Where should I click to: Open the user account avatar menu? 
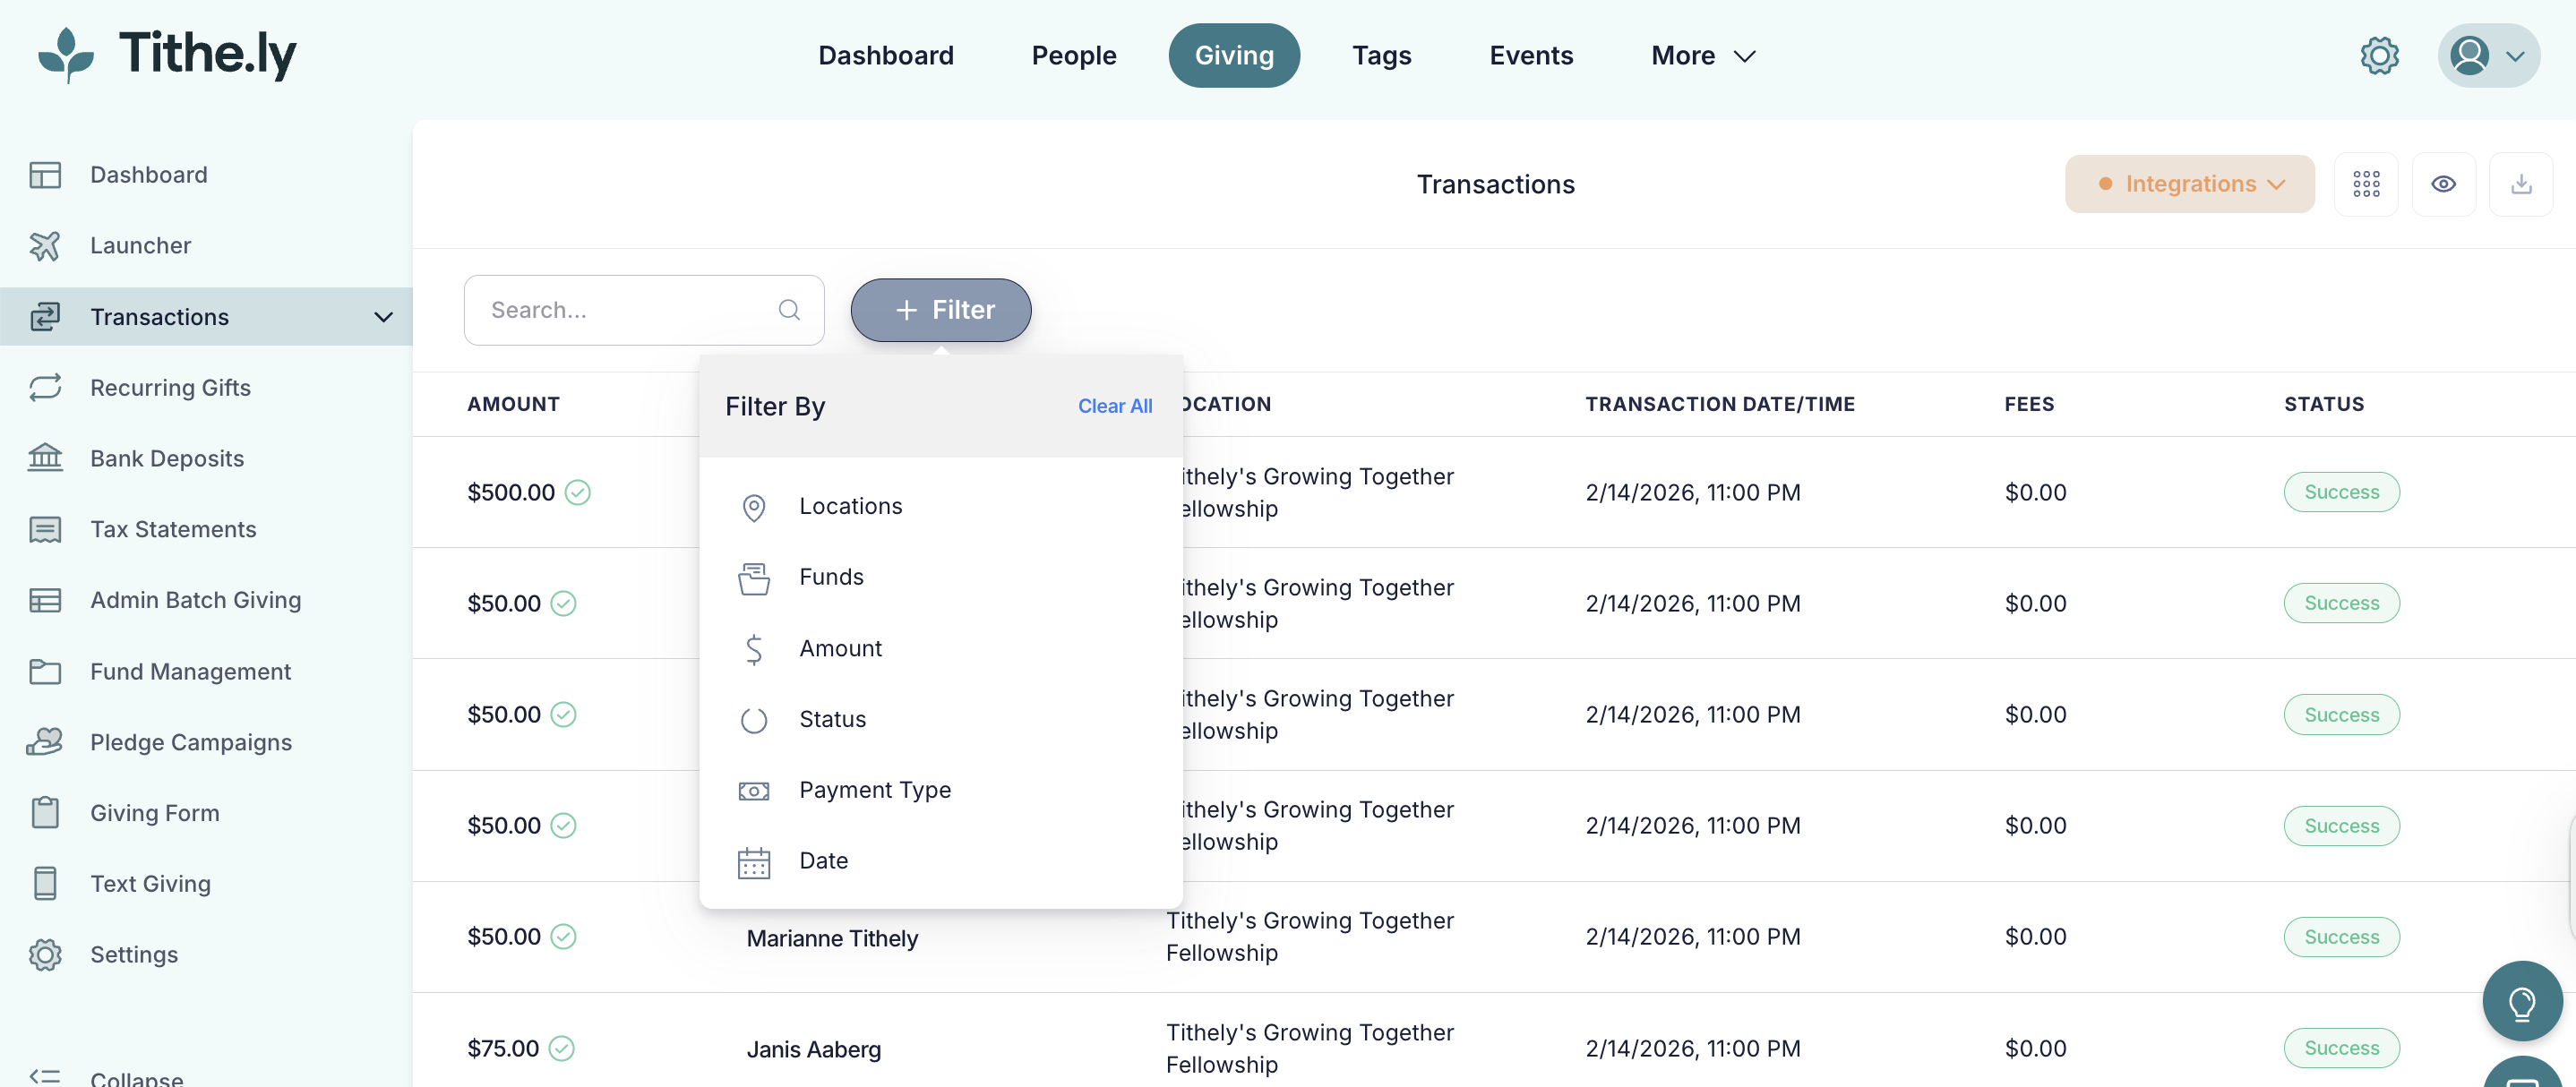tap(2488, 56)
